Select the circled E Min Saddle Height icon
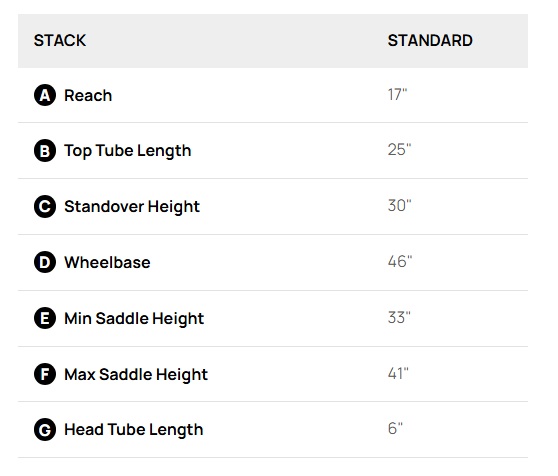558x476 pixels. click(45, 318)
